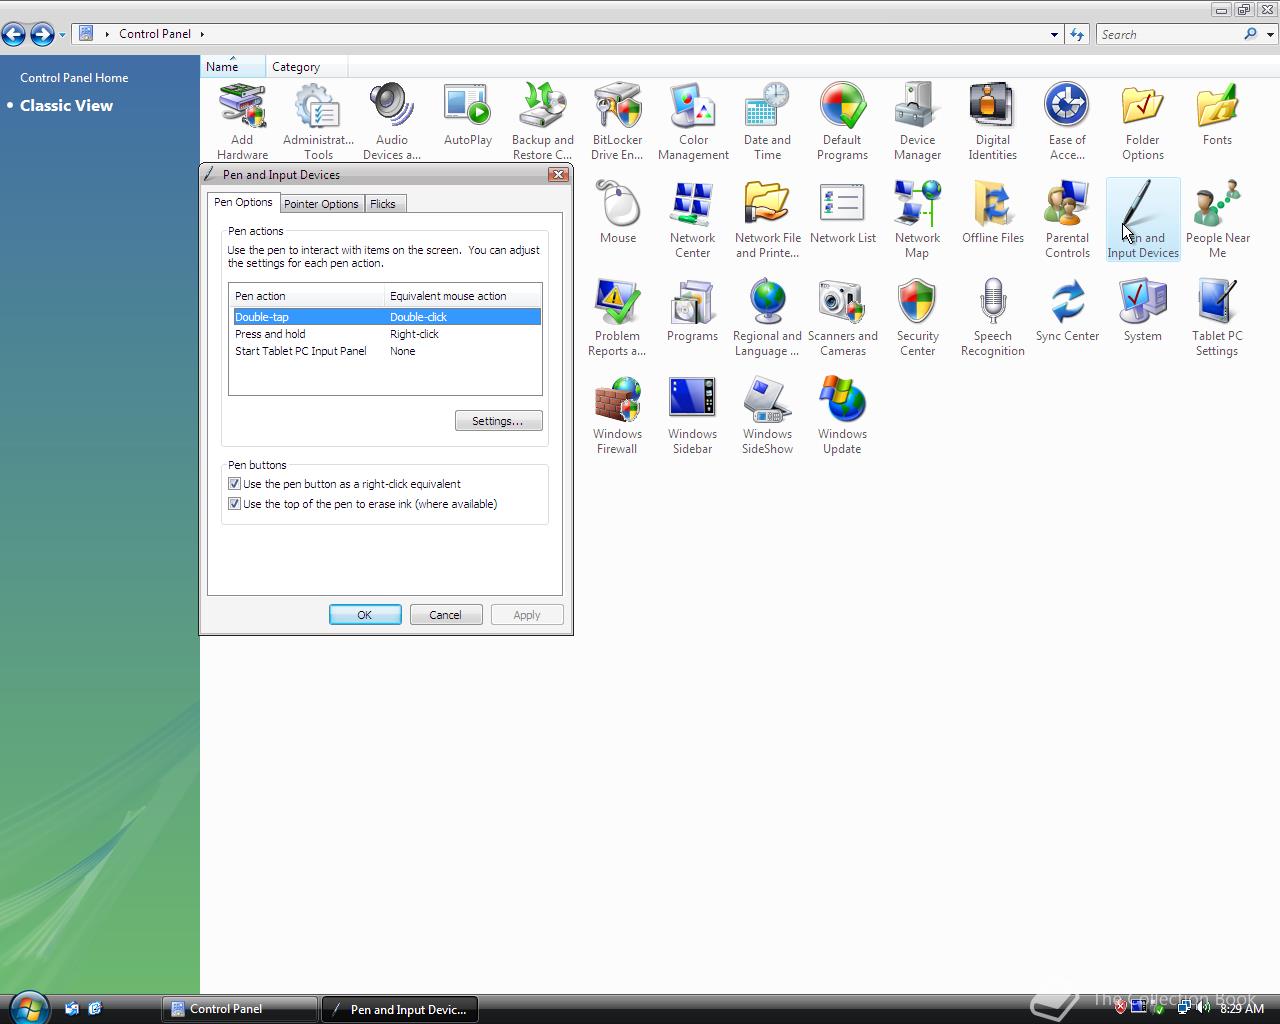Click the Back navigation button
Viewport: 1280px width, 1024px height.
pyautogui.click(x=13, y=35)
